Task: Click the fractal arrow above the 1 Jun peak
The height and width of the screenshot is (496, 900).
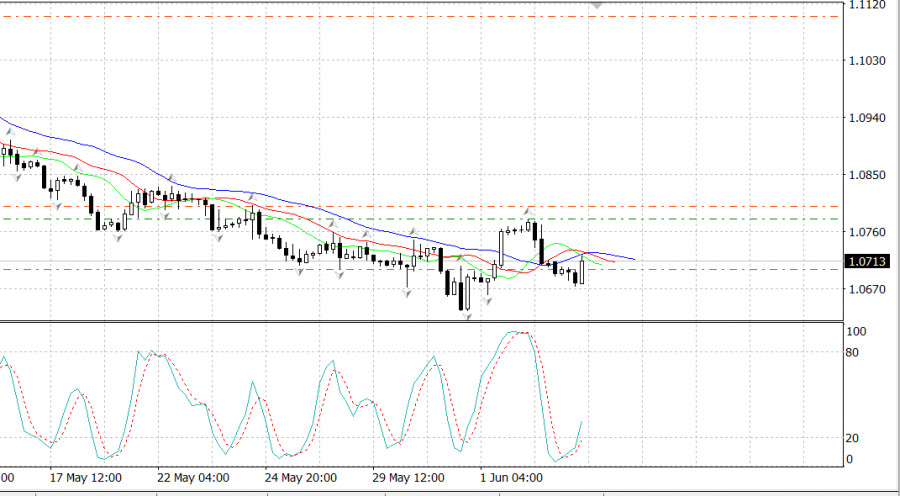Action: [x=529, y=212]
